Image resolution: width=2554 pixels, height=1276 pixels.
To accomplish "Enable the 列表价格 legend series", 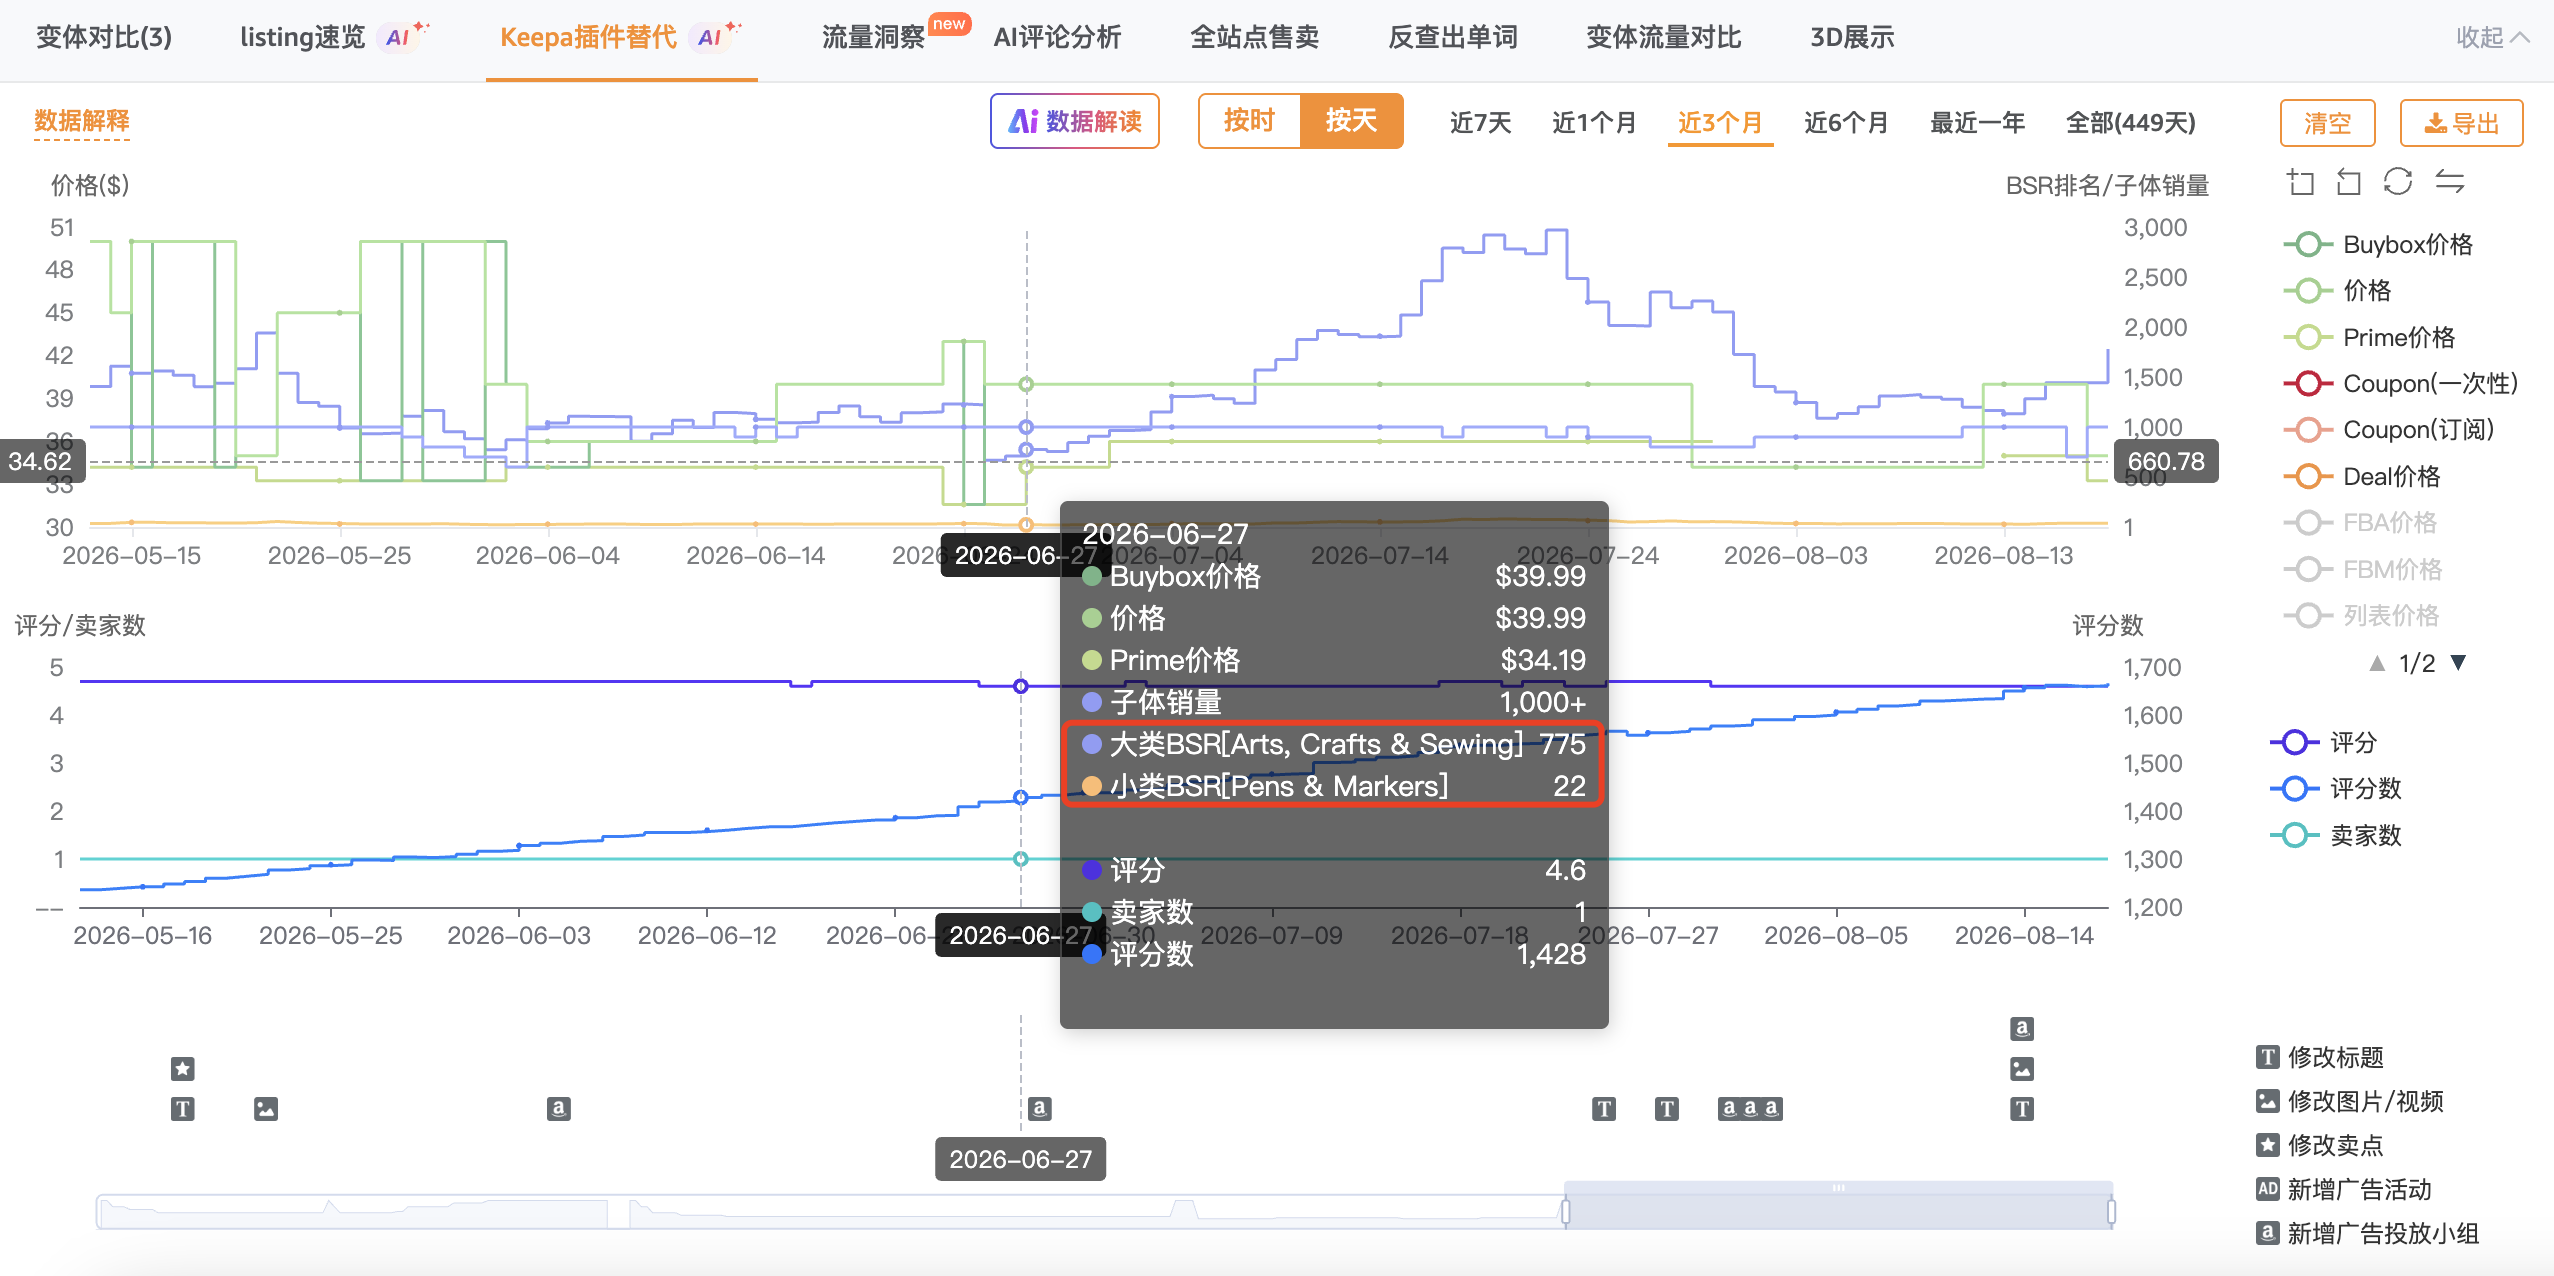I will coord(2362,615).
